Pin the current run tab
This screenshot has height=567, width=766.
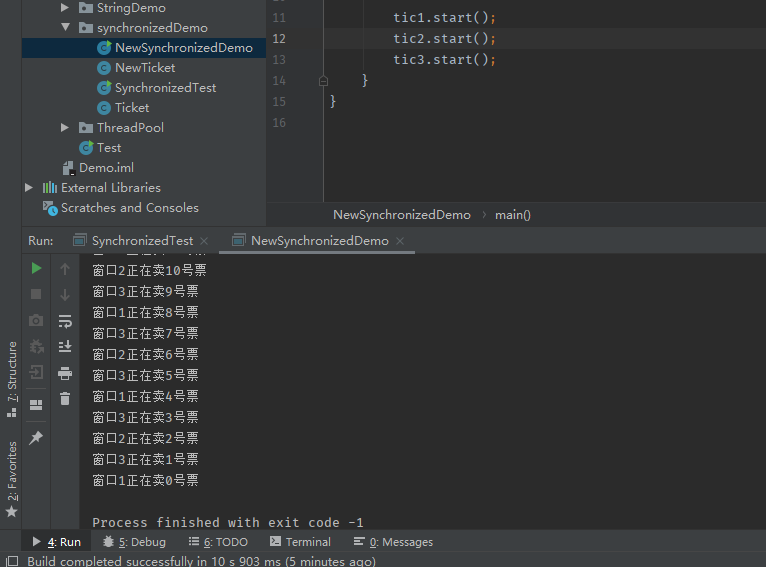click(x=36, y=438)
